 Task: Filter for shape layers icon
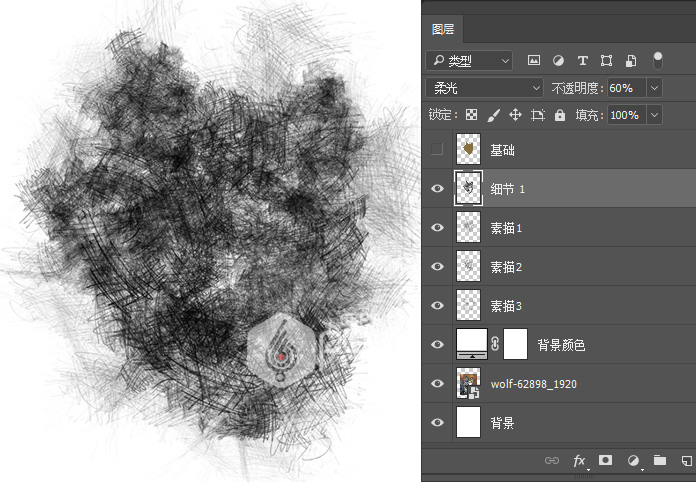pyautogui.click(x=606, y=60)
